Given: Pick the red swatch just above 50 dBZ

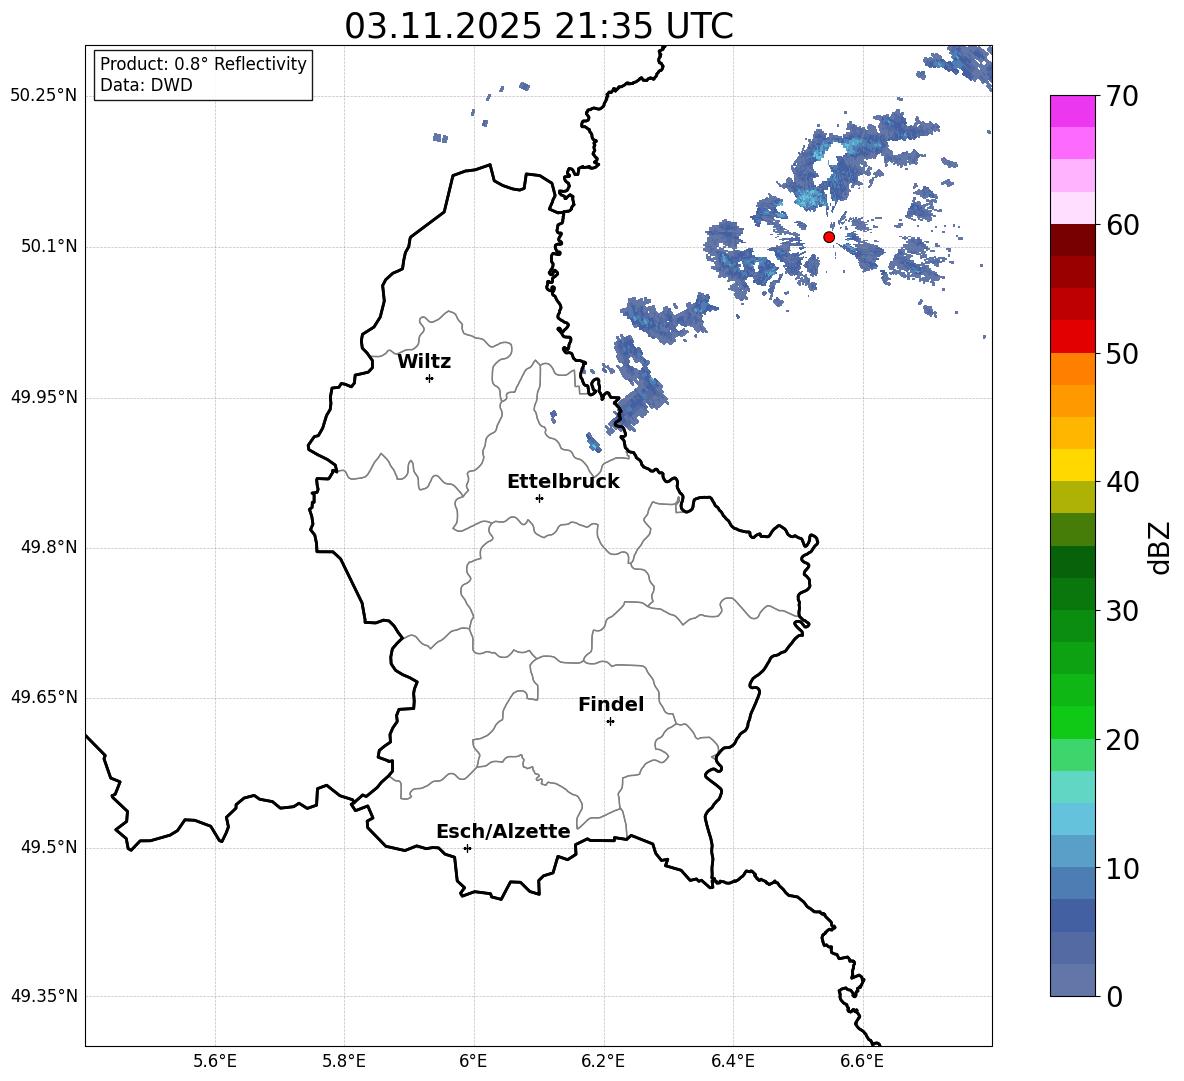Looking at the screenshot, I should click(1073, 337).
